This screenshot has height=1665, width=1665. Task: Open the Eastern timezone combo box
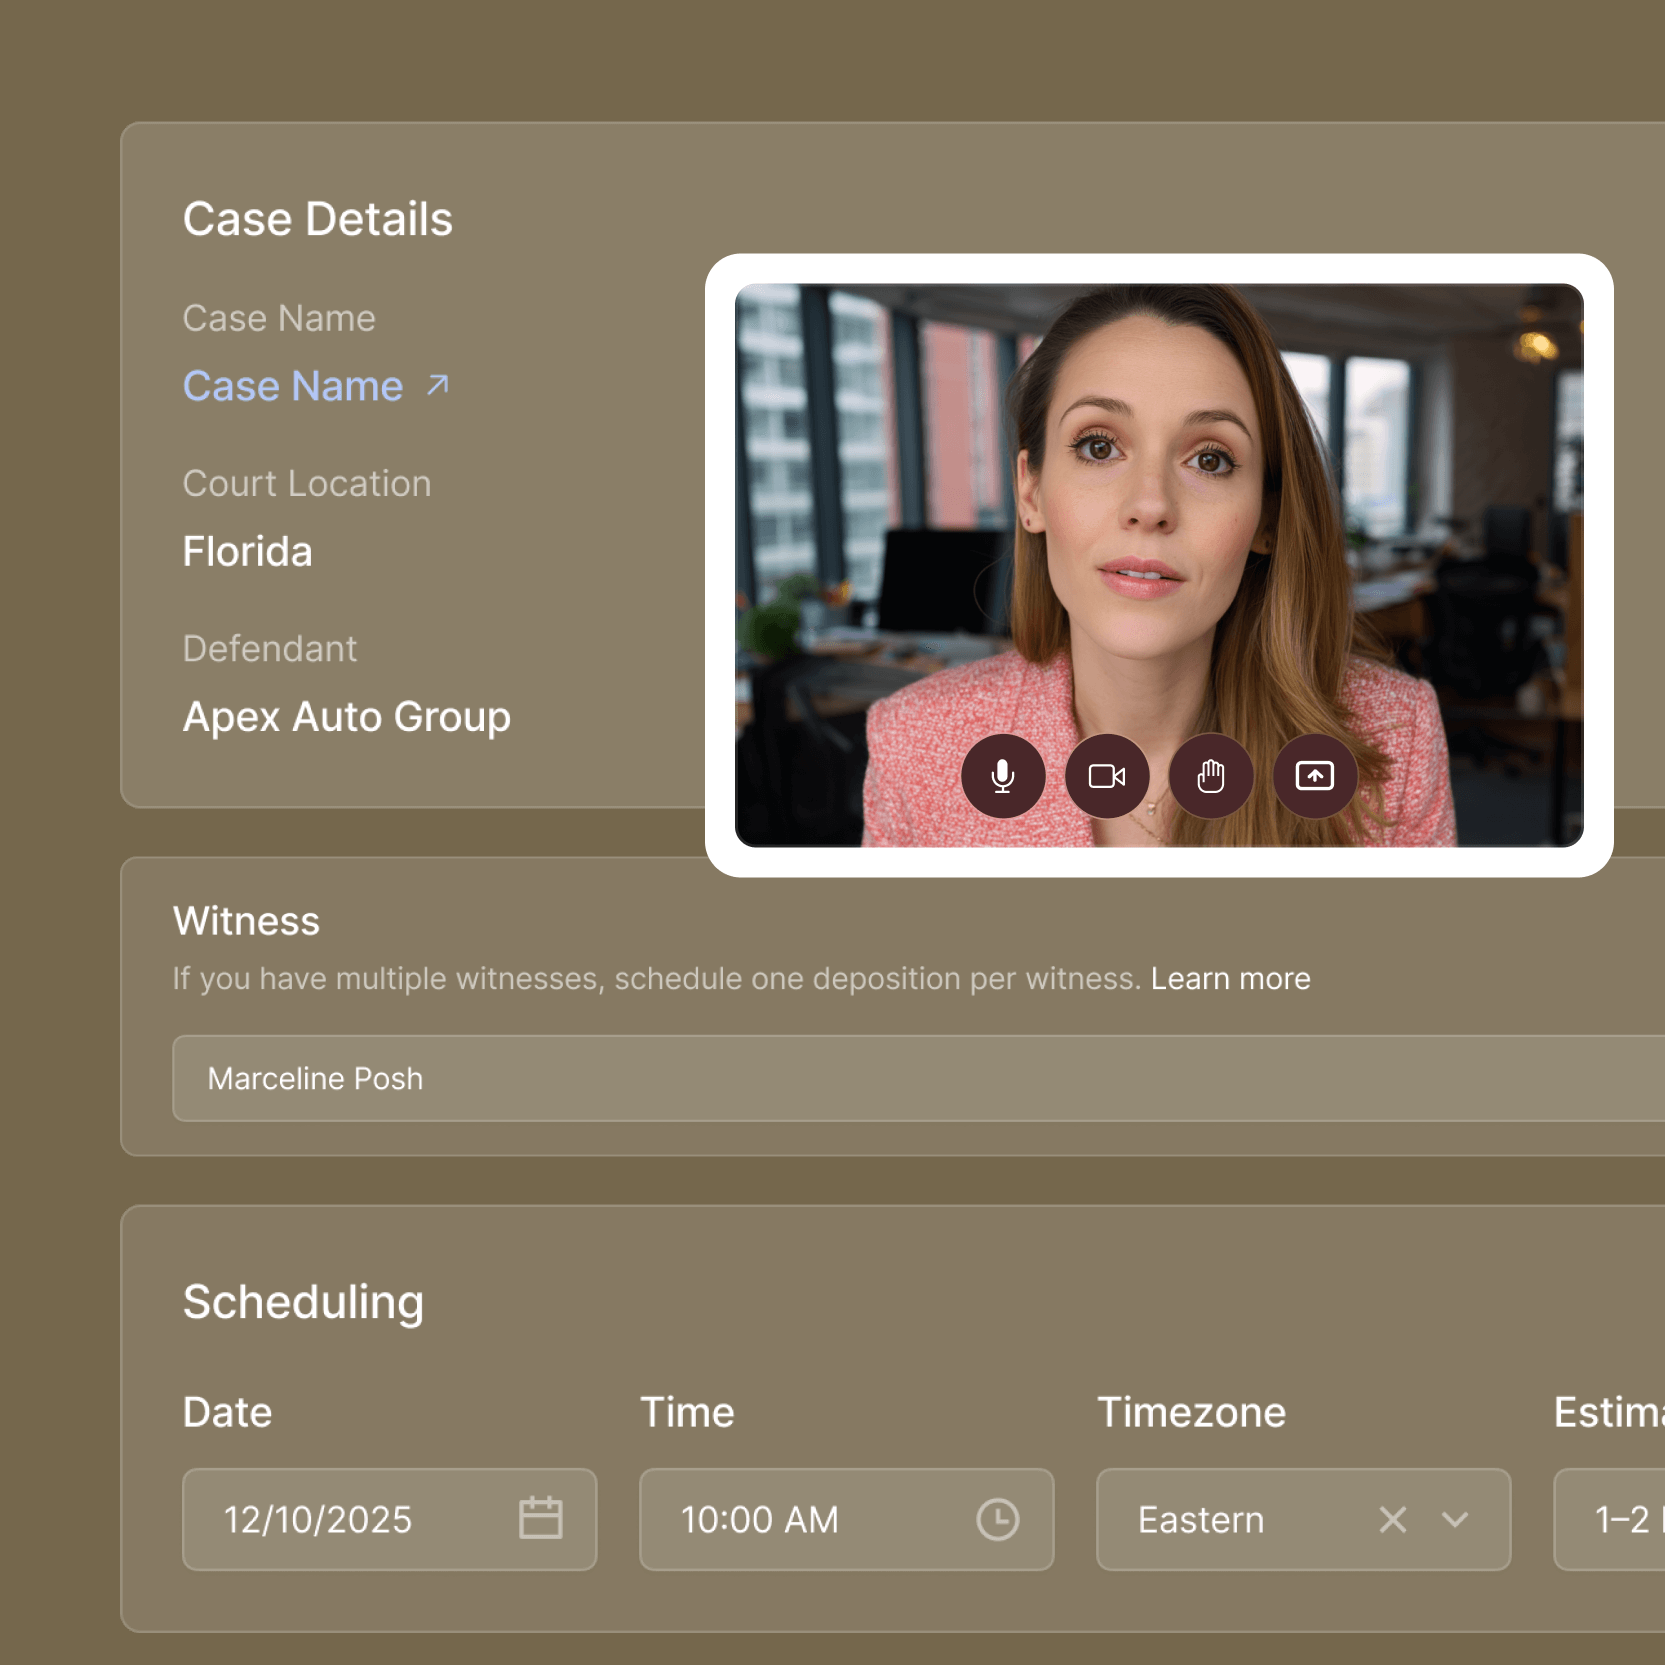(x=1304, y=1519)
